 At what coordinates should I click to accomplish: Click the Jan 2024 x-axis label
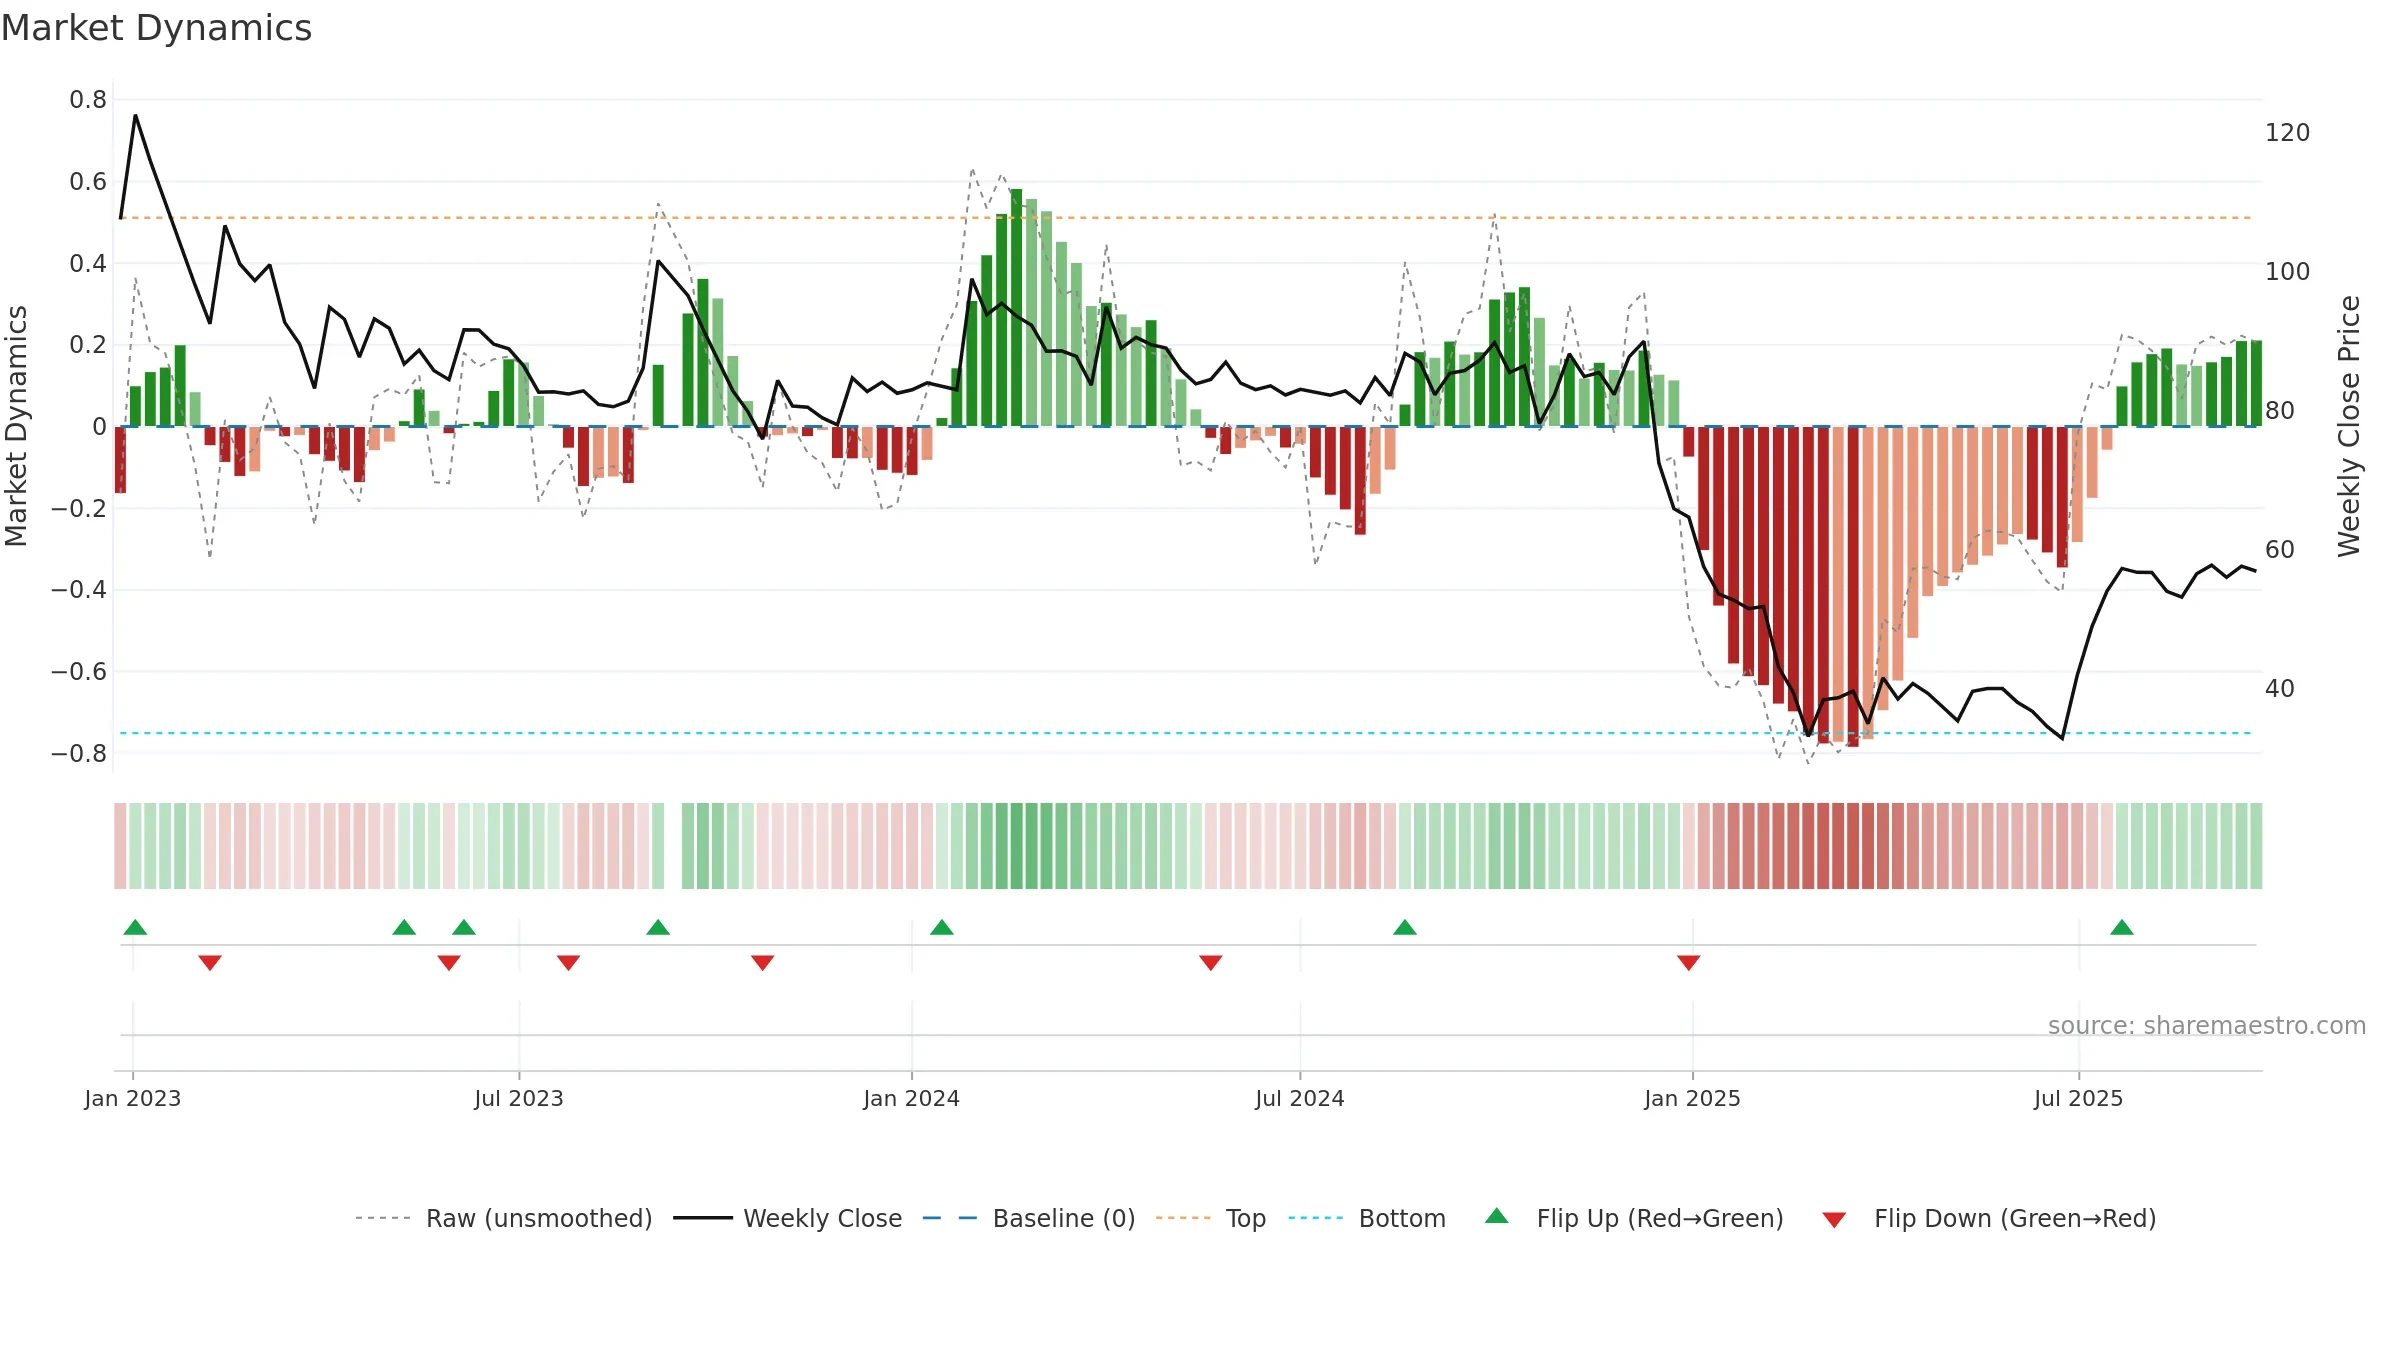912,1099
